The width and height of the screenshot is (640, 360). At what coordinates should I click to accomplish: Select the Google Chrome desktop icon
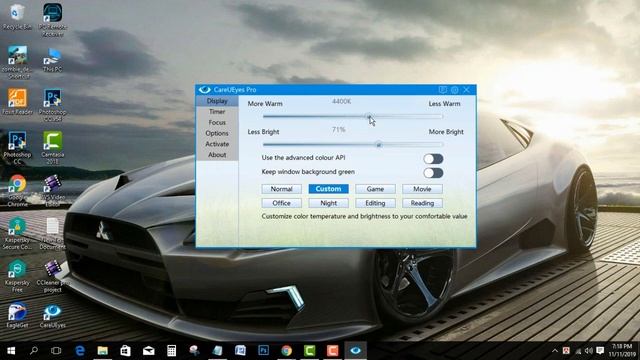pyautogui.click(x=18, y=191)
